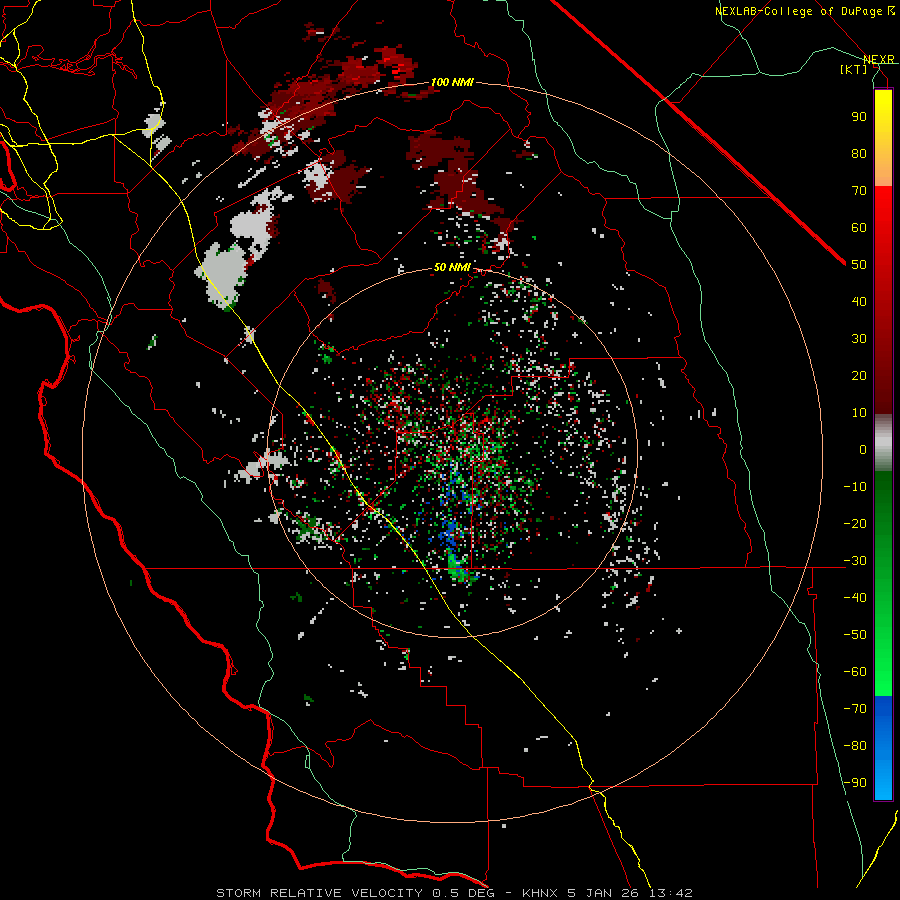Click the 80 value on the velocity scale
This screenshot has width=900, height=900.
tap(859, 153)
